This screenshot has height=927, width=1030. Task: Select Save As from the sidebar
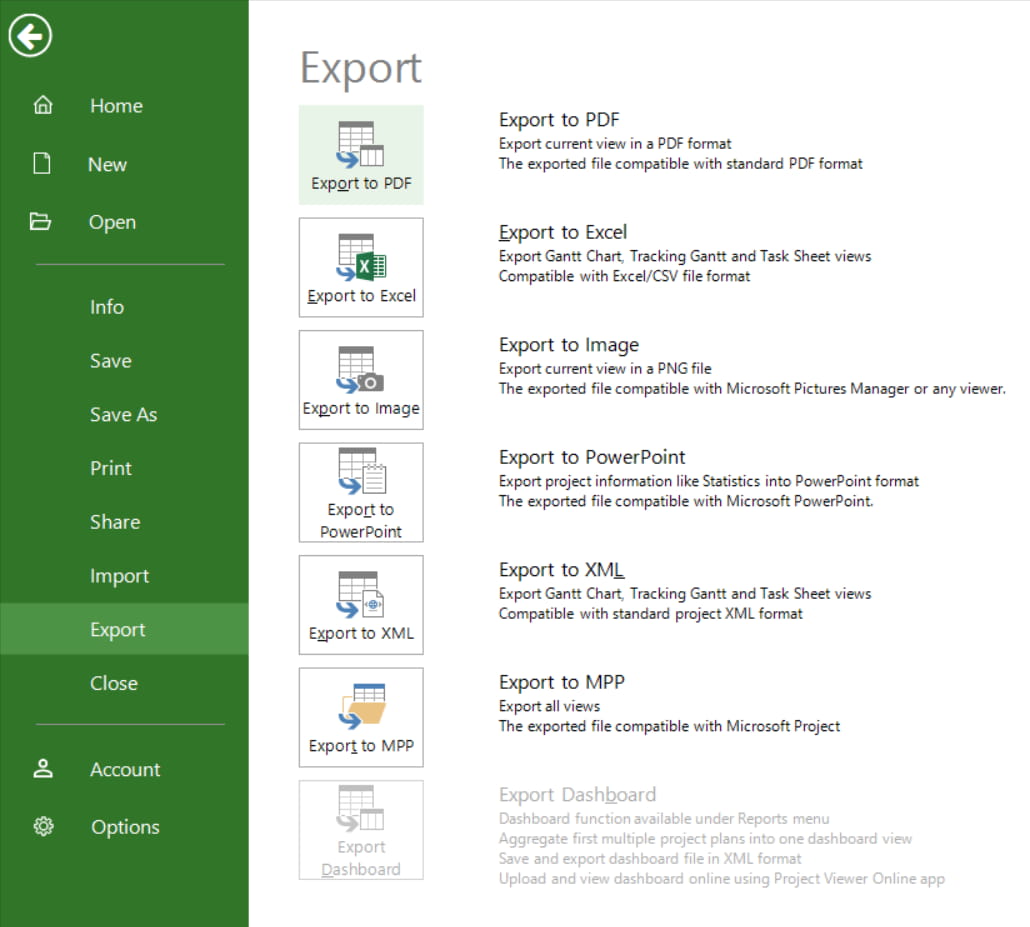[x=123, y=414]
